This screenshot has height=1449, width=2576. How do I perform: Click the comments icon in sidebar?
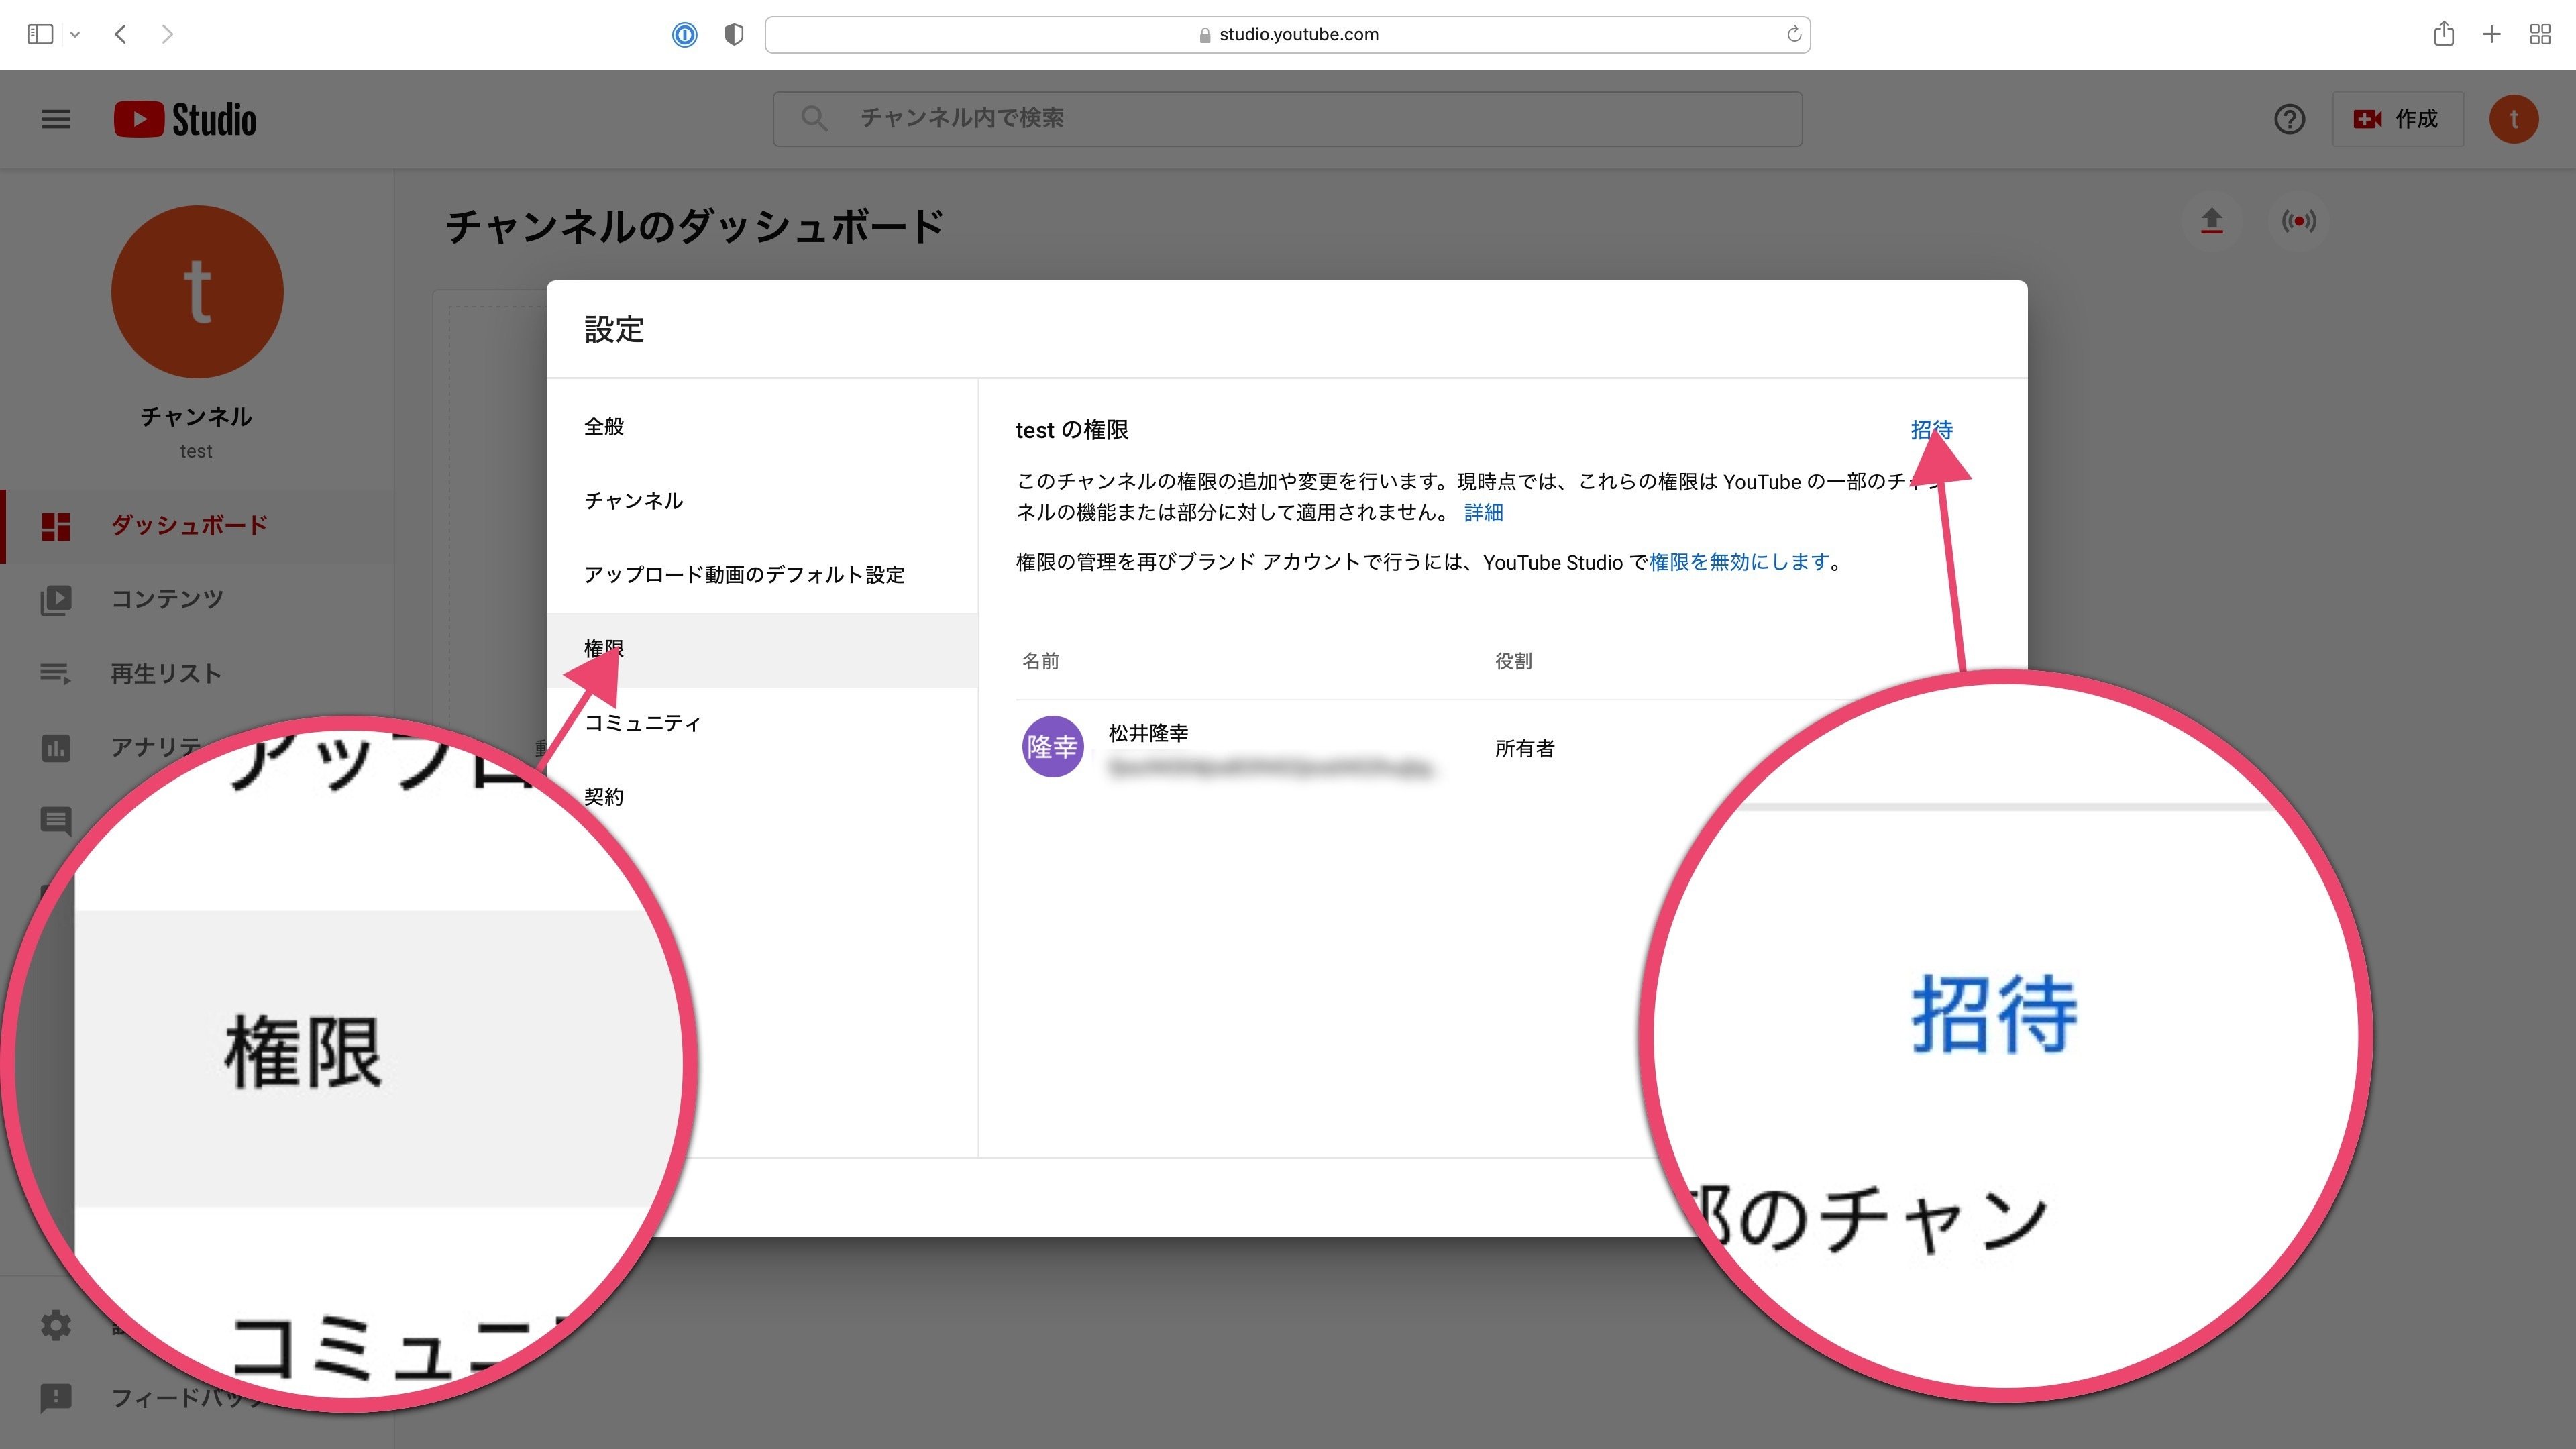pos(56,821)
